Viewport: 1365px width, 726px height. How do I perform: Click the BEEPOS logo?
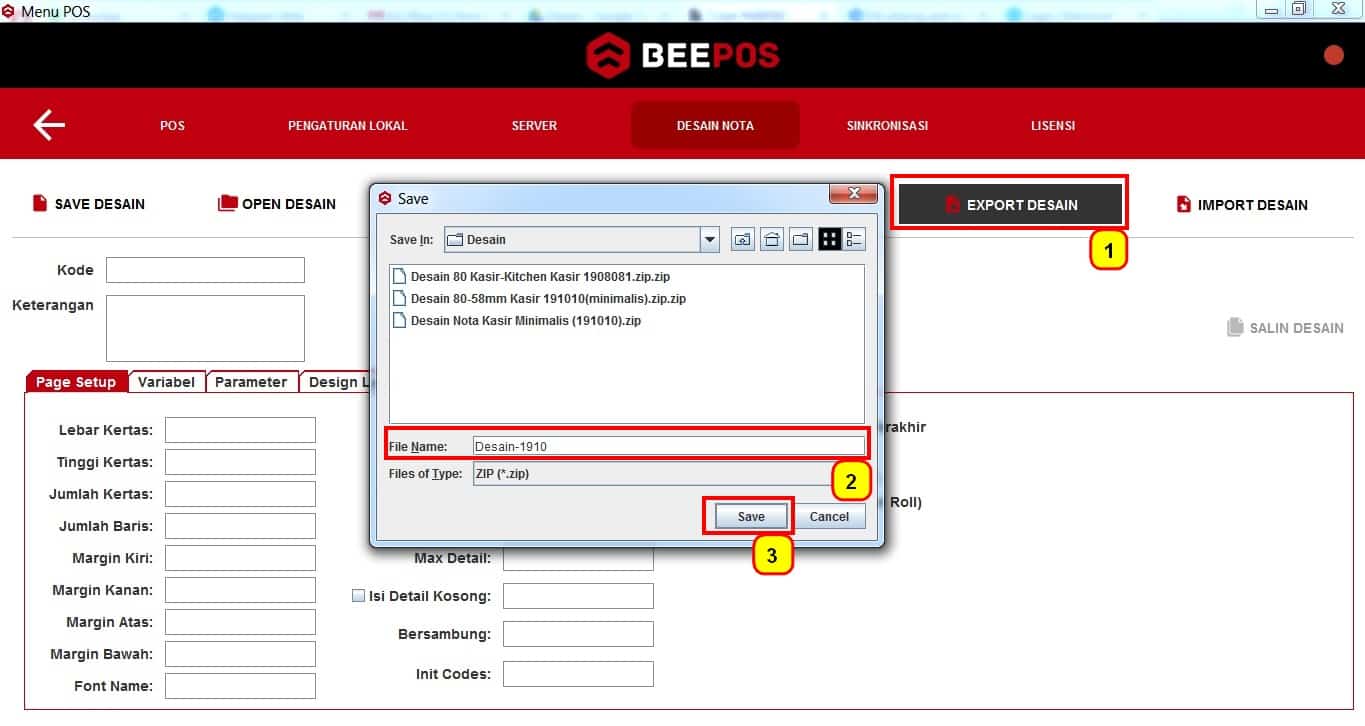click(682, 54)
